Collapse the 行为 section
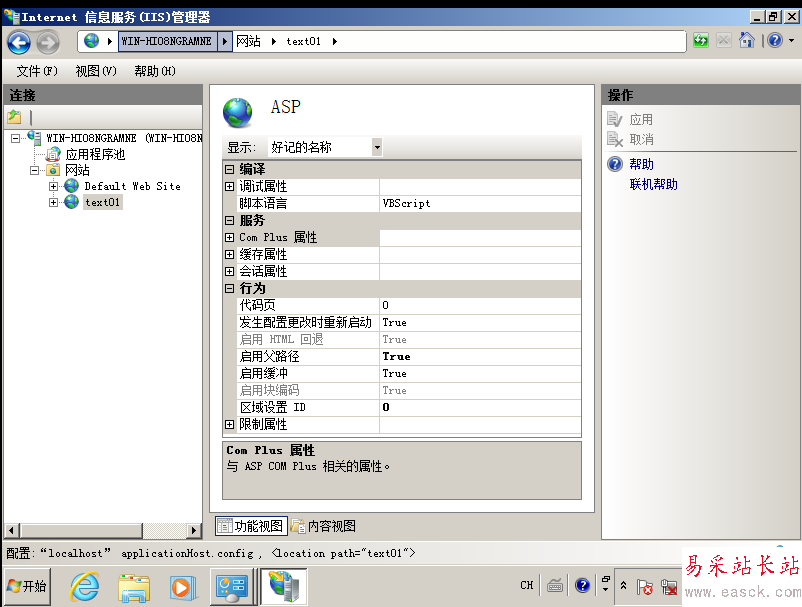The height and width of the screenshot is (607, 802). (x=230, y=288)
